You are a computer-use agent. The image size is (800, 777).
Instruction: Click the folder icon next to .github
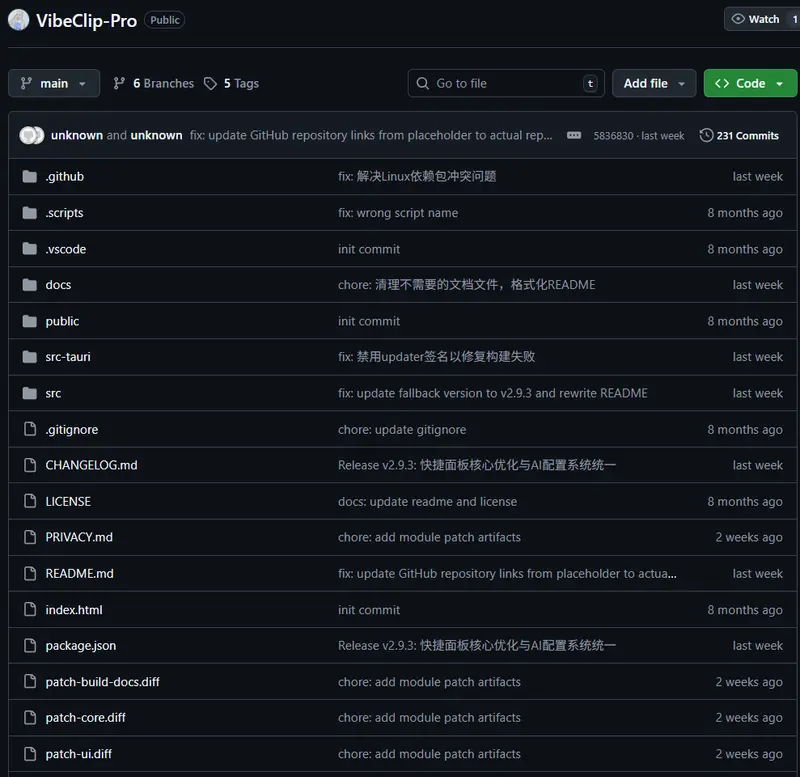coord(29,177)
